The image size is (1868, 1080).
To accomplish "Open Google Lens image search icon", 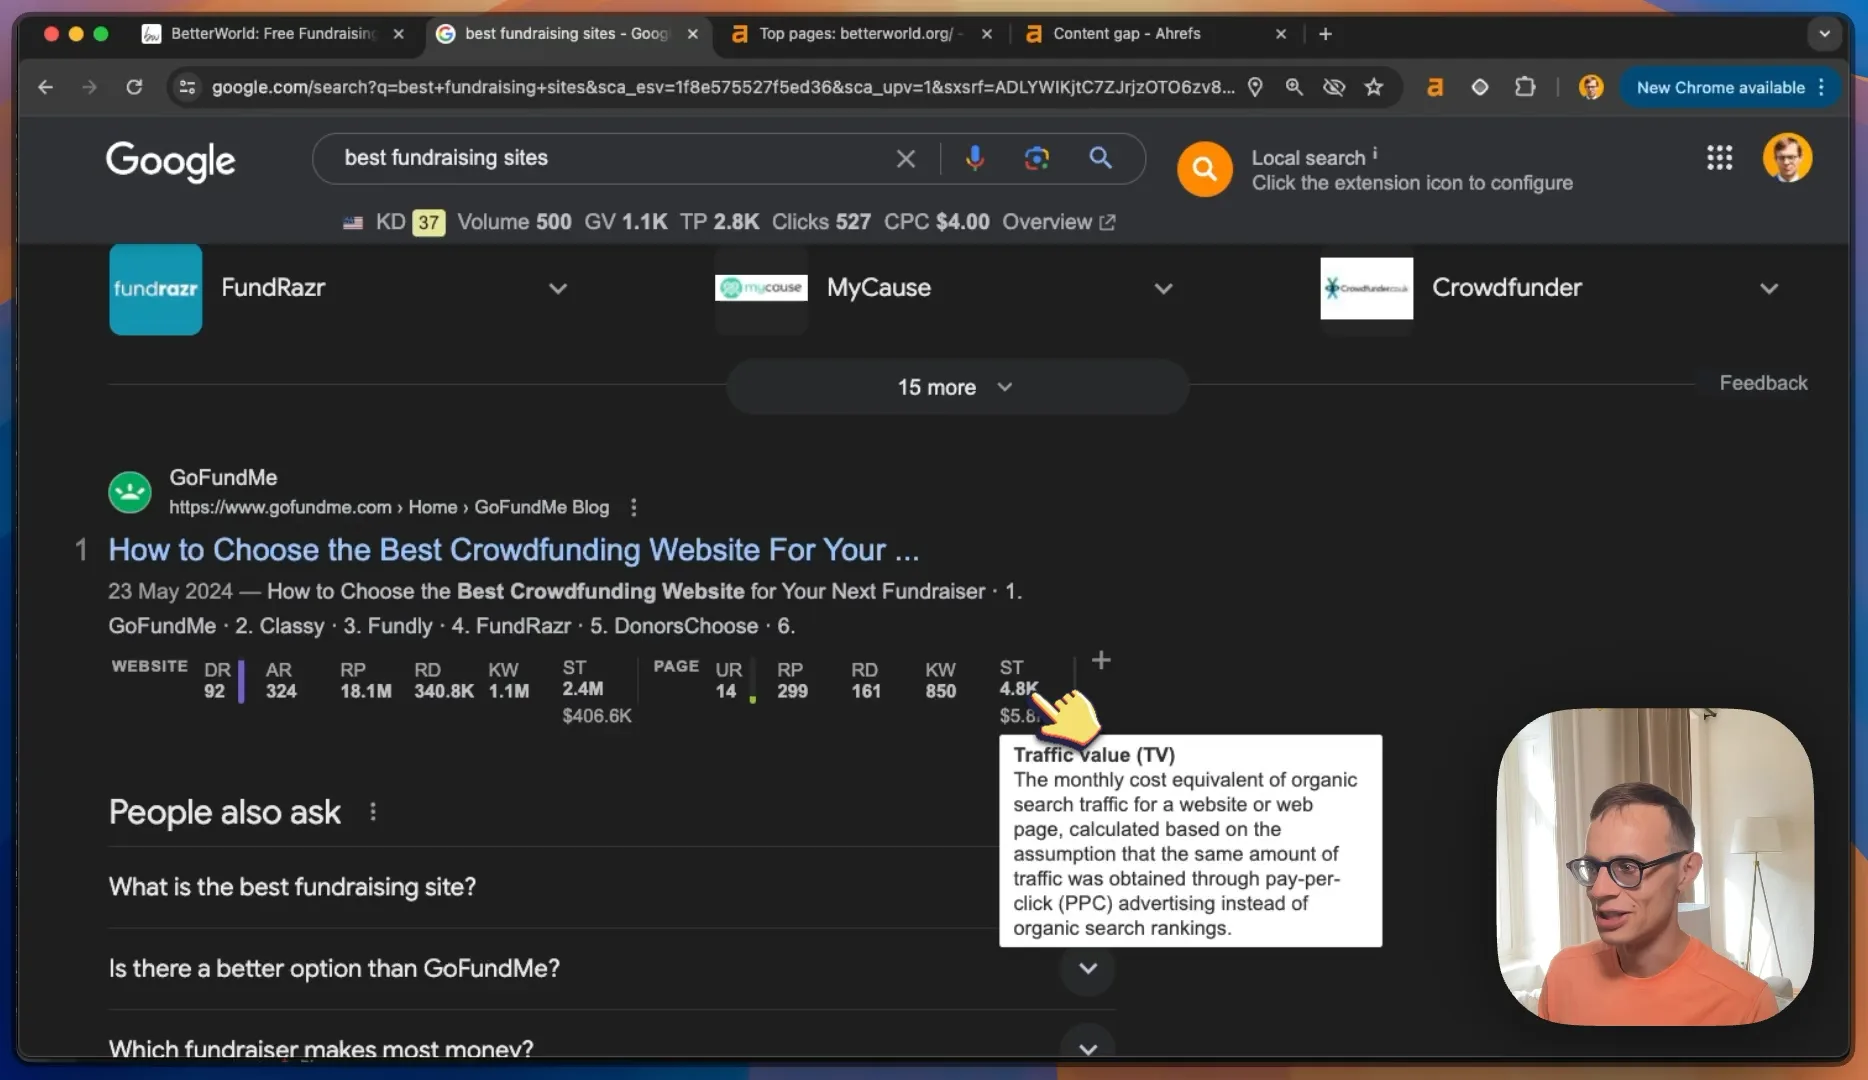I will 1037,158.
